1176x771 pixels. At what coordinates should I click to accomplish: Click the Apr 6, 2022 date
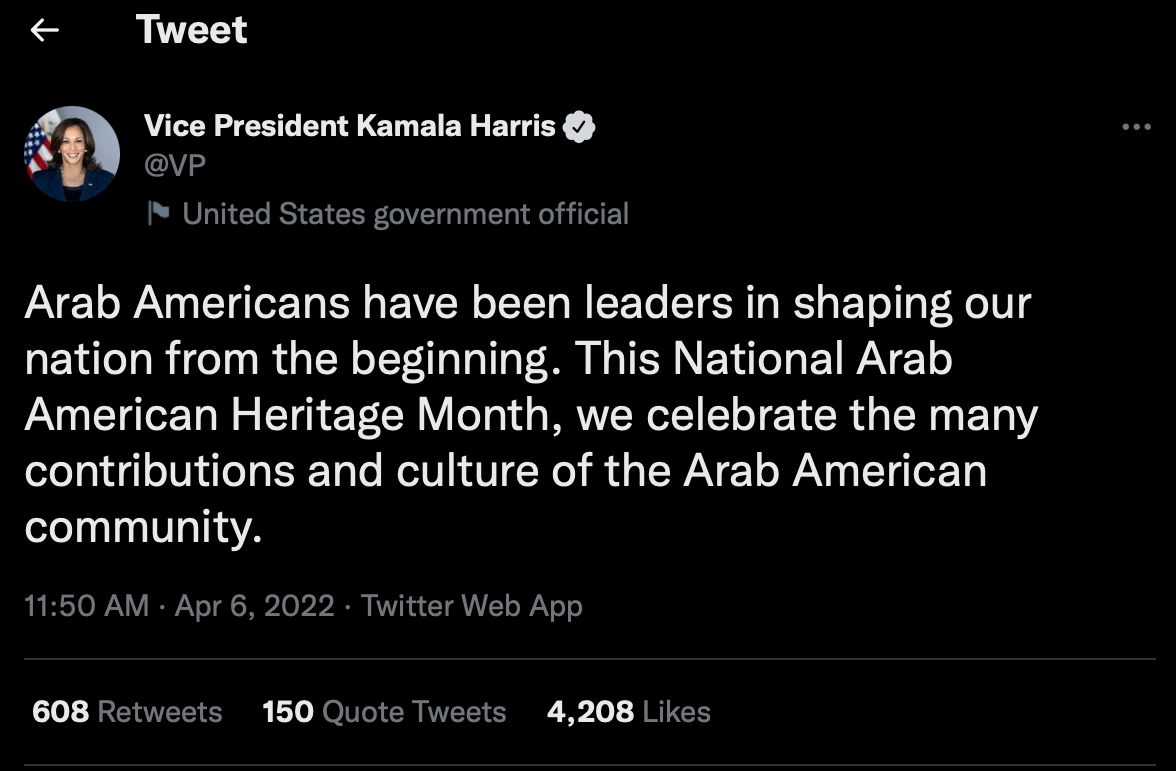point(254,606)
